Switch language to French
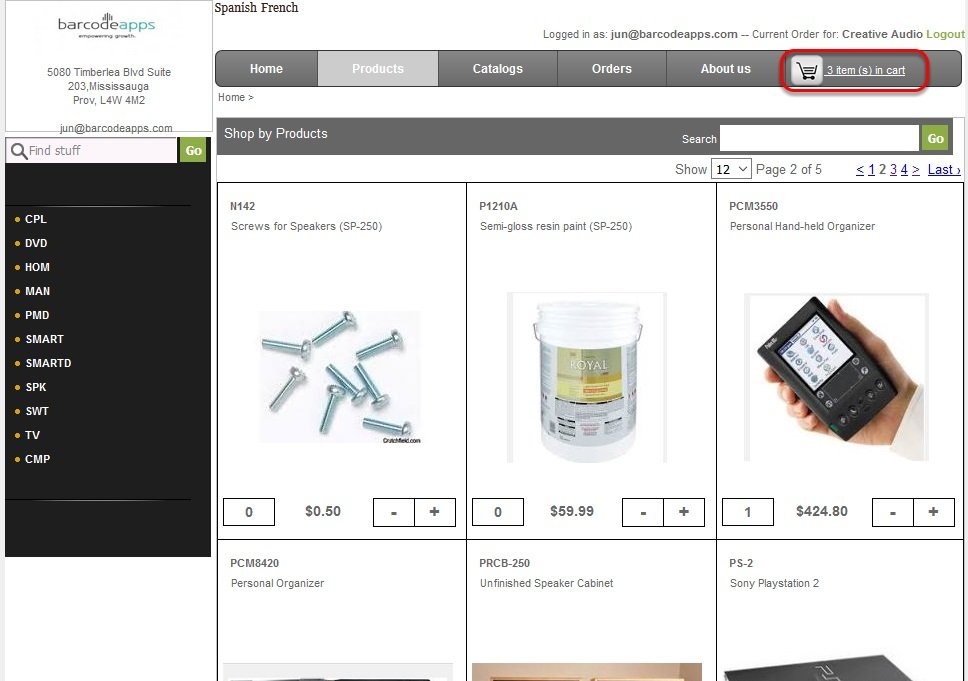 280,7
